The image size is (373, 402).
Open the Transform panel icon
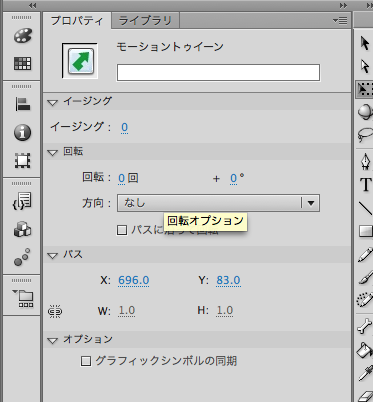point(22,161)
